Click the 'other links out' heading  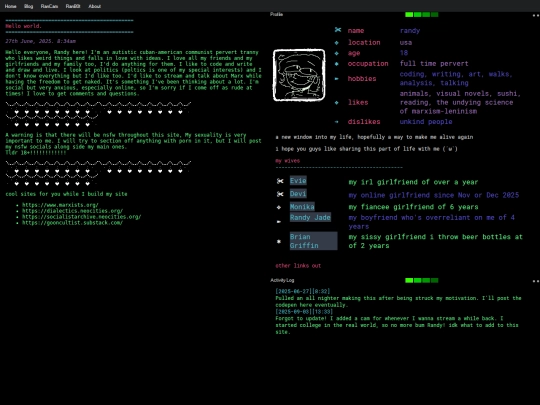pos(298,266)
